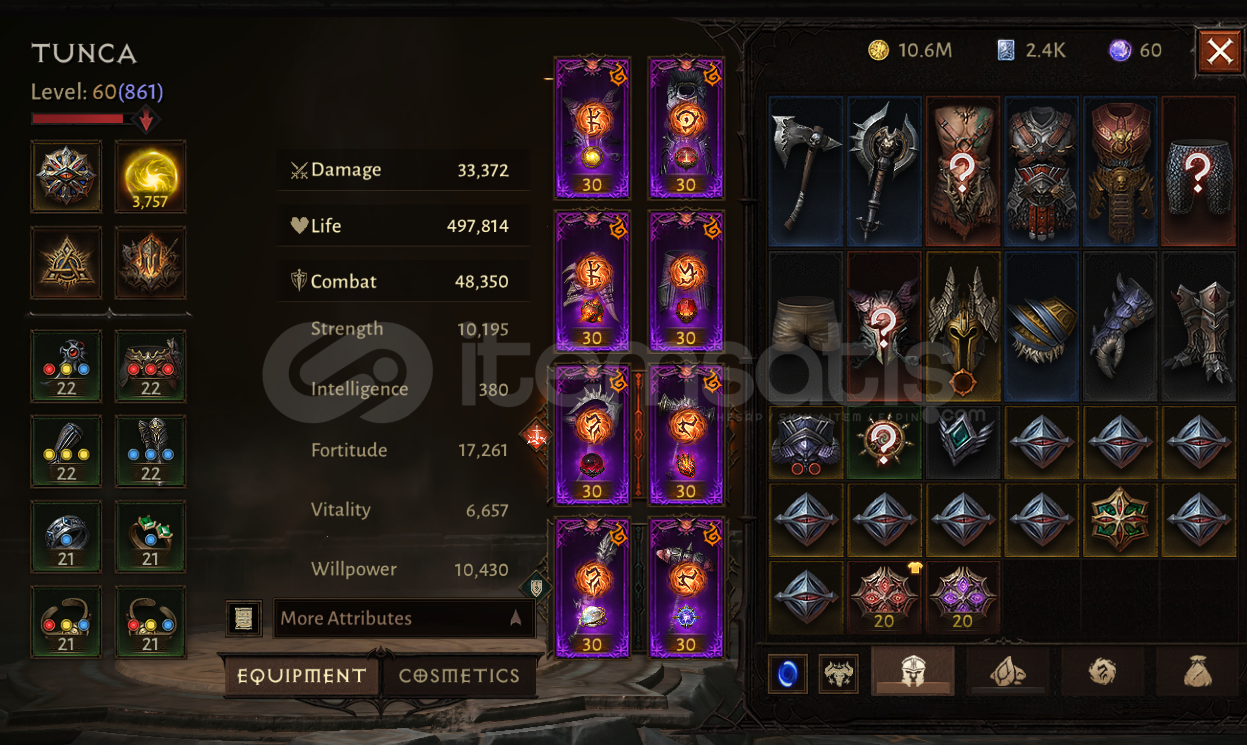Click the red experience progress bar
This screenshot has height=745, width=1247.
coord(78,119)
